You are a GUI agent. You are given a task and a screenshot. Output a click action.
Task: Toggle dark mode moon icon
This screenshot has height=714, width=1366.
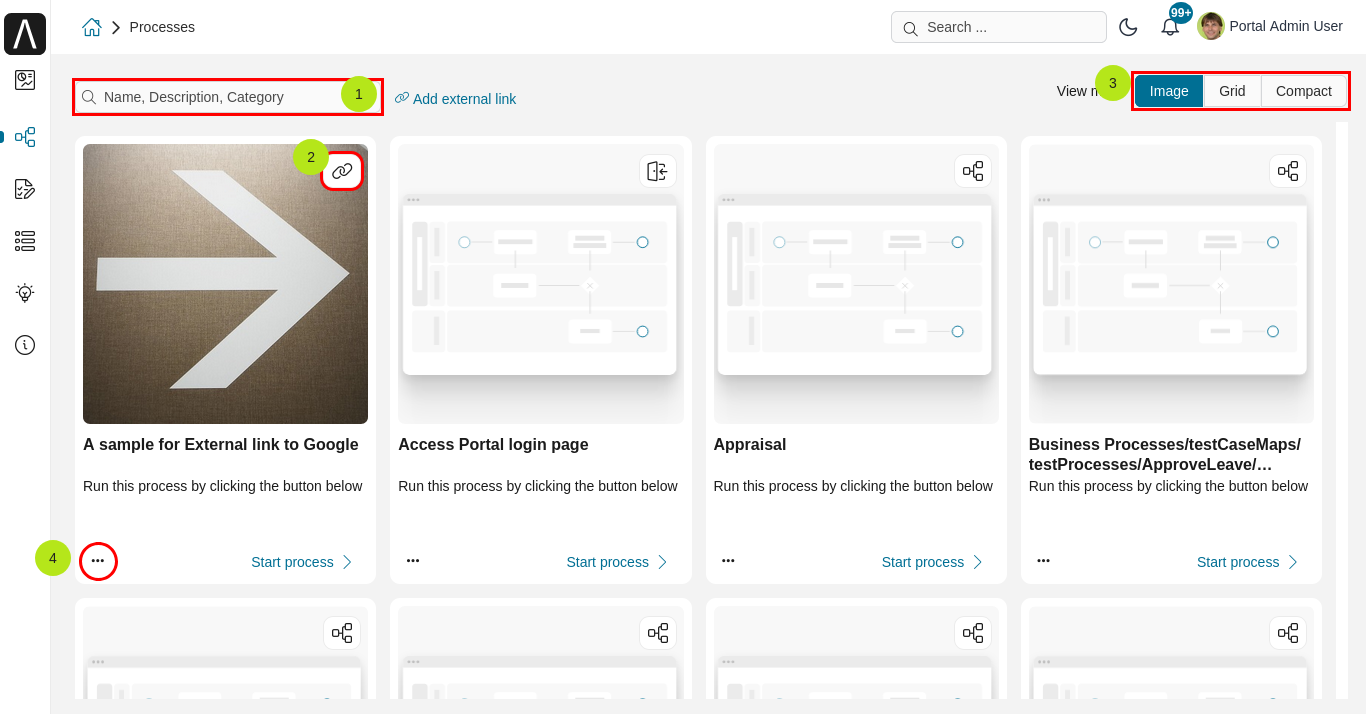pos(1128,27)
